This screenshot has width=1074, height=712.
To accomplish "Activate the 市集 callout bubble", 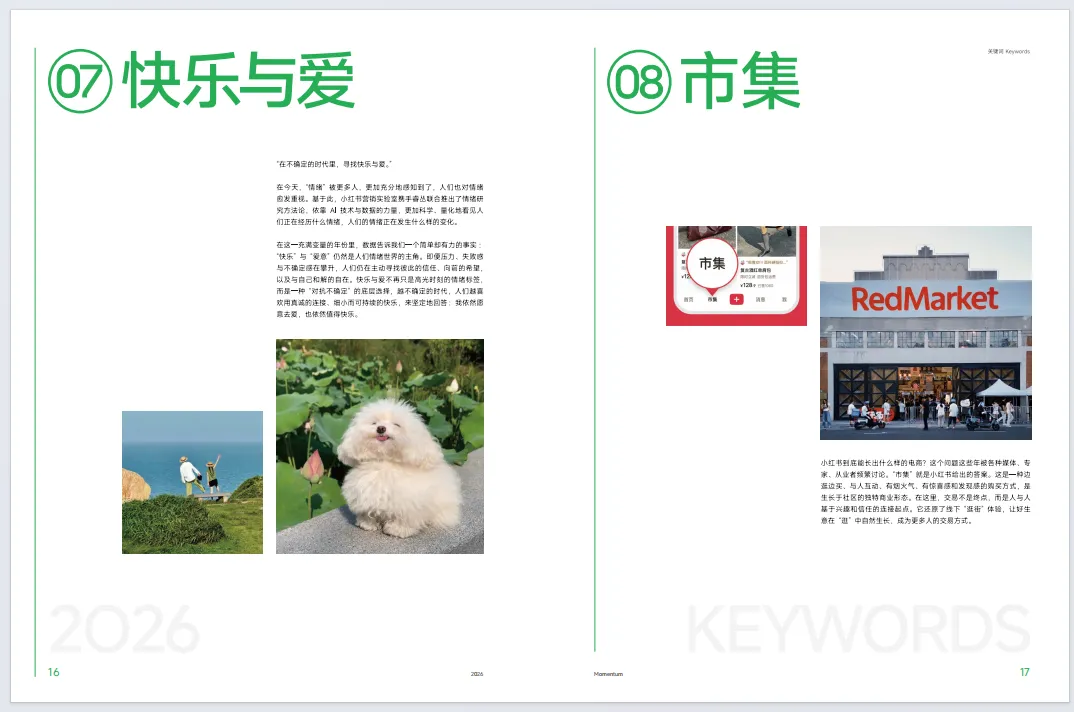I will coord(714,262).
